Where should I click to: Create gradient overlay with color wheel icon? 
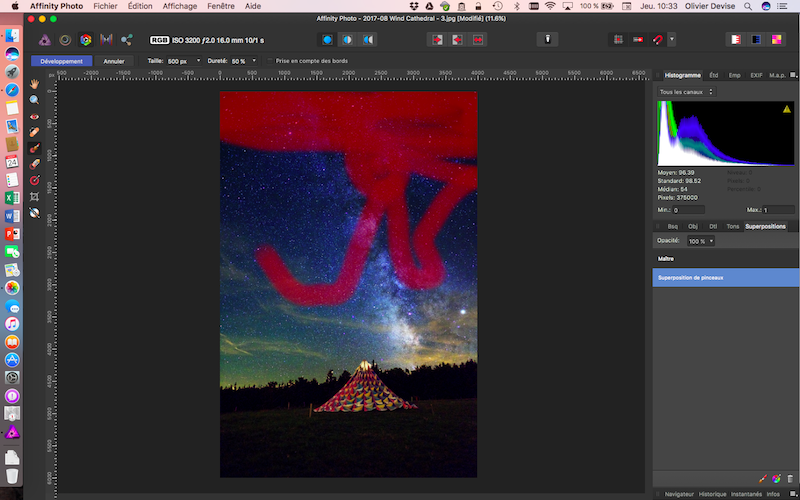pos(777,479)
